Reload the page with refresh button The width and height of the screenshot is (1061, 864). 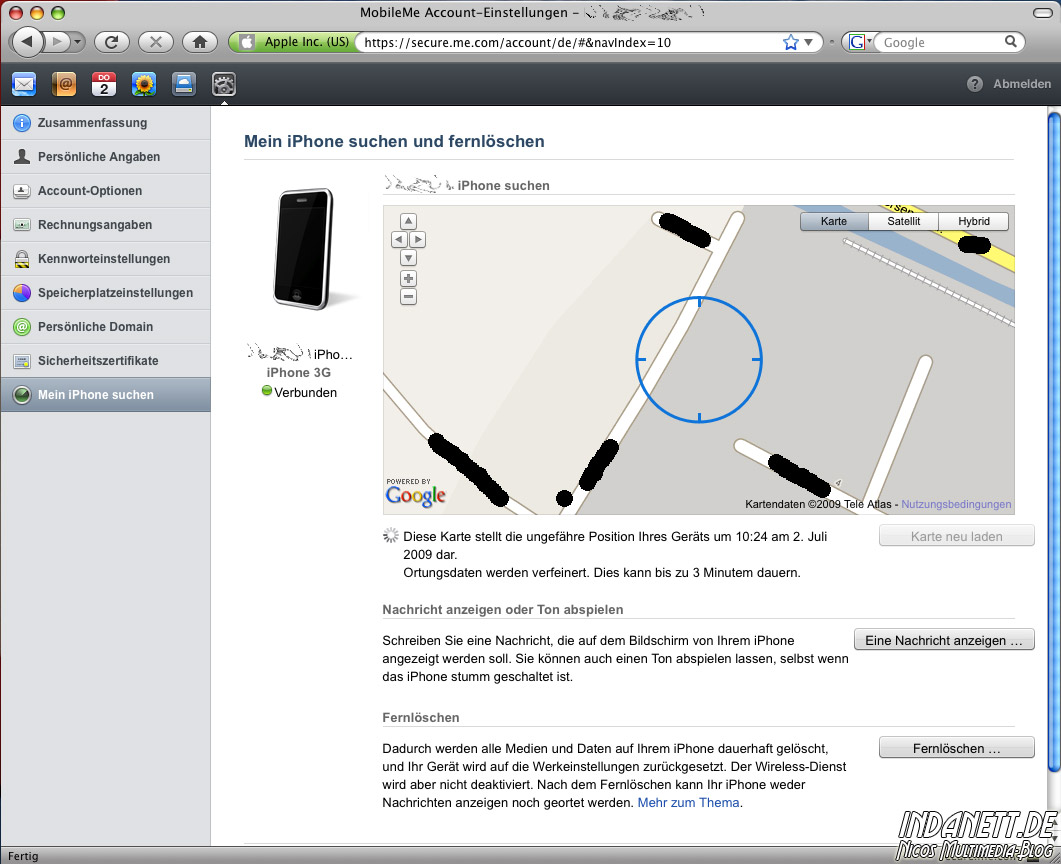[x=112, y=42]
